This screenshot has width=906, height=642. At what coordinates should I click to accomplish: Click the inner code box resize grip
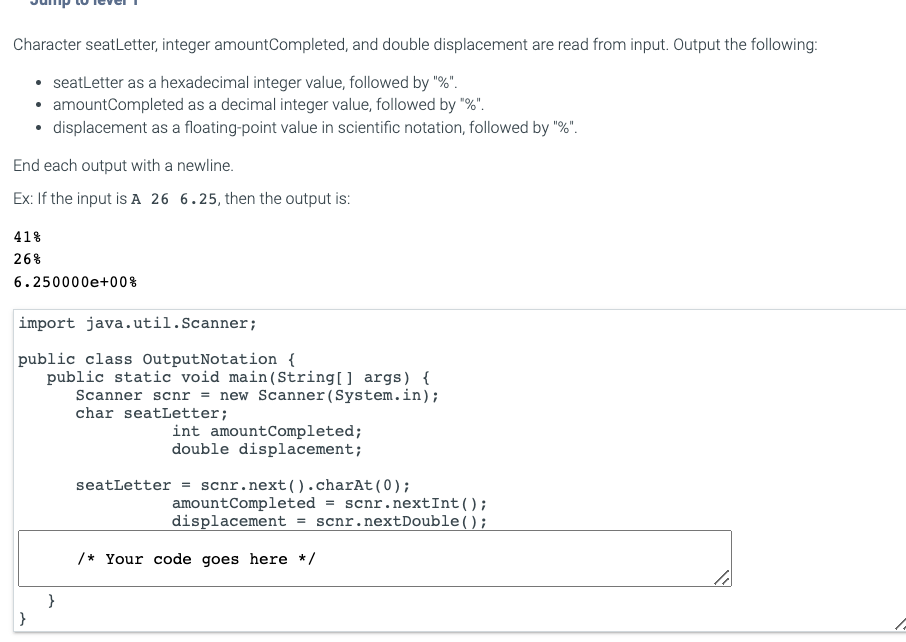[723, 577]
